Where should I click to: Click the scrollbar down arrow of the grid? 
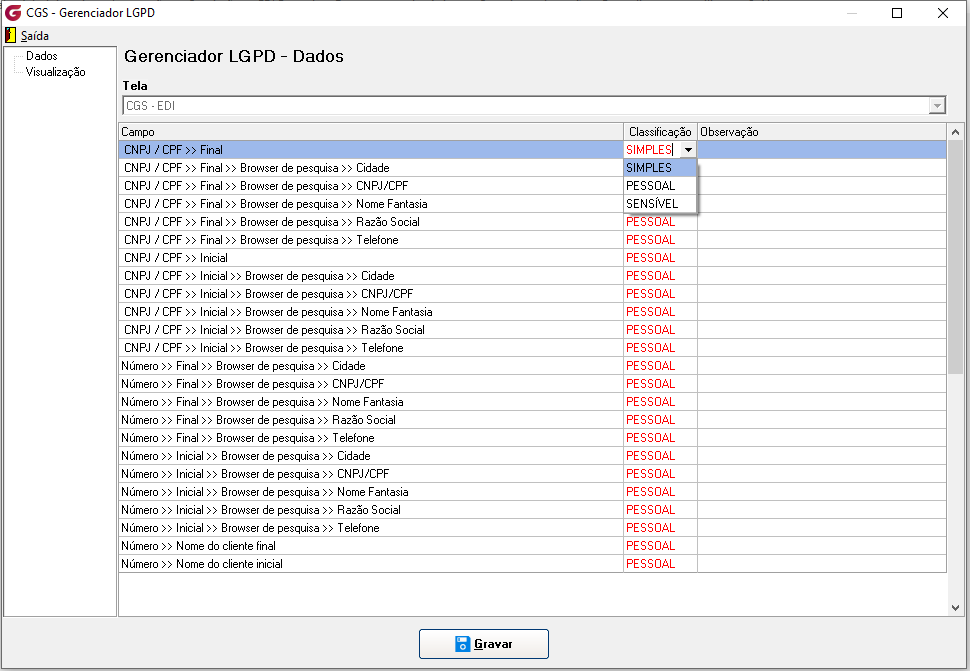[955, 608]
